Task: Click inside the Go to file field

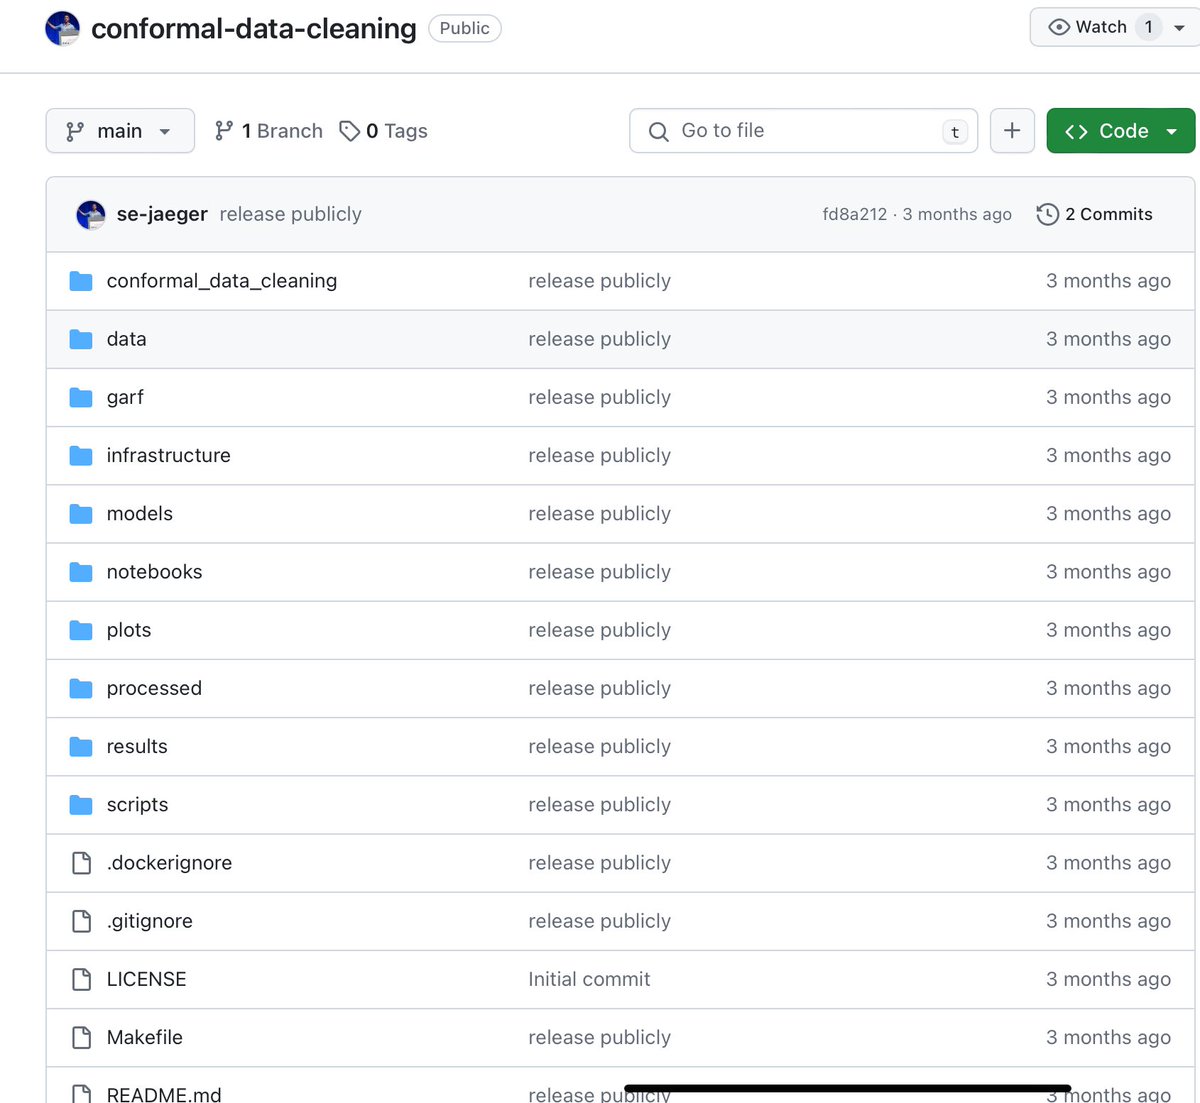Action: [800, 131]
